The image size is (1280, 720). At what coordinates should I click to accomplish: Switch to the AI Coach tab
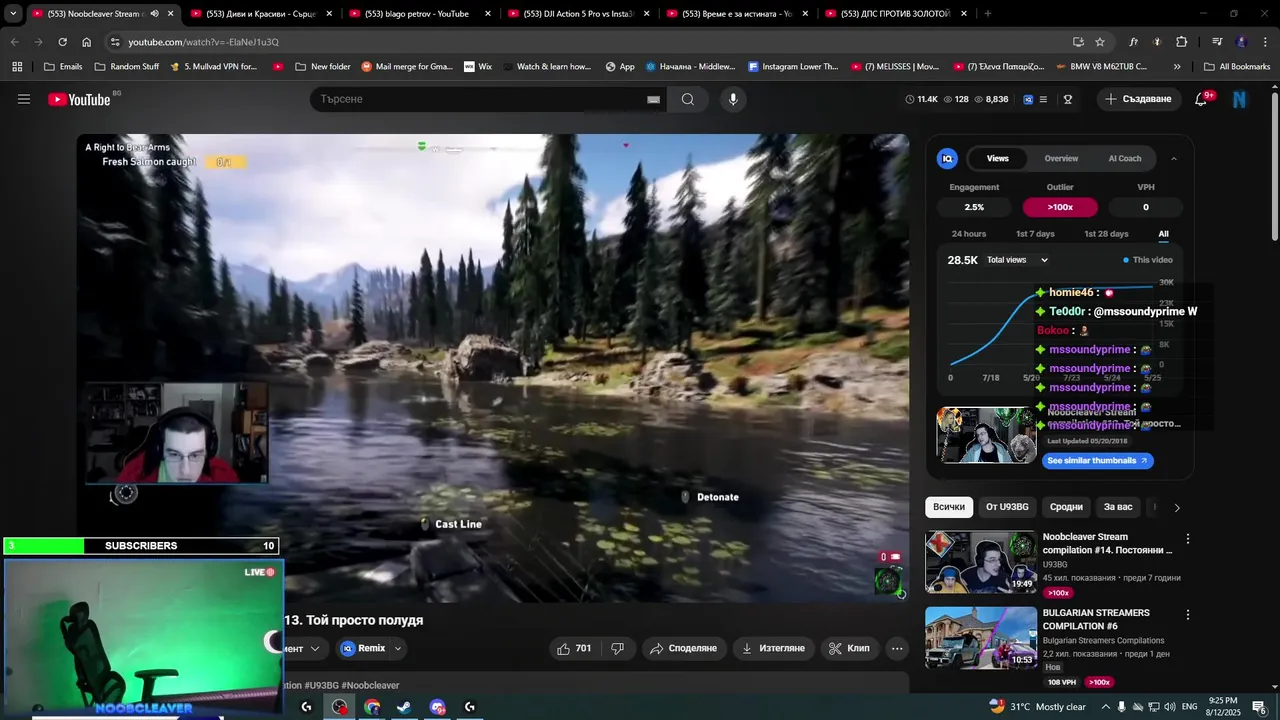1125,159
